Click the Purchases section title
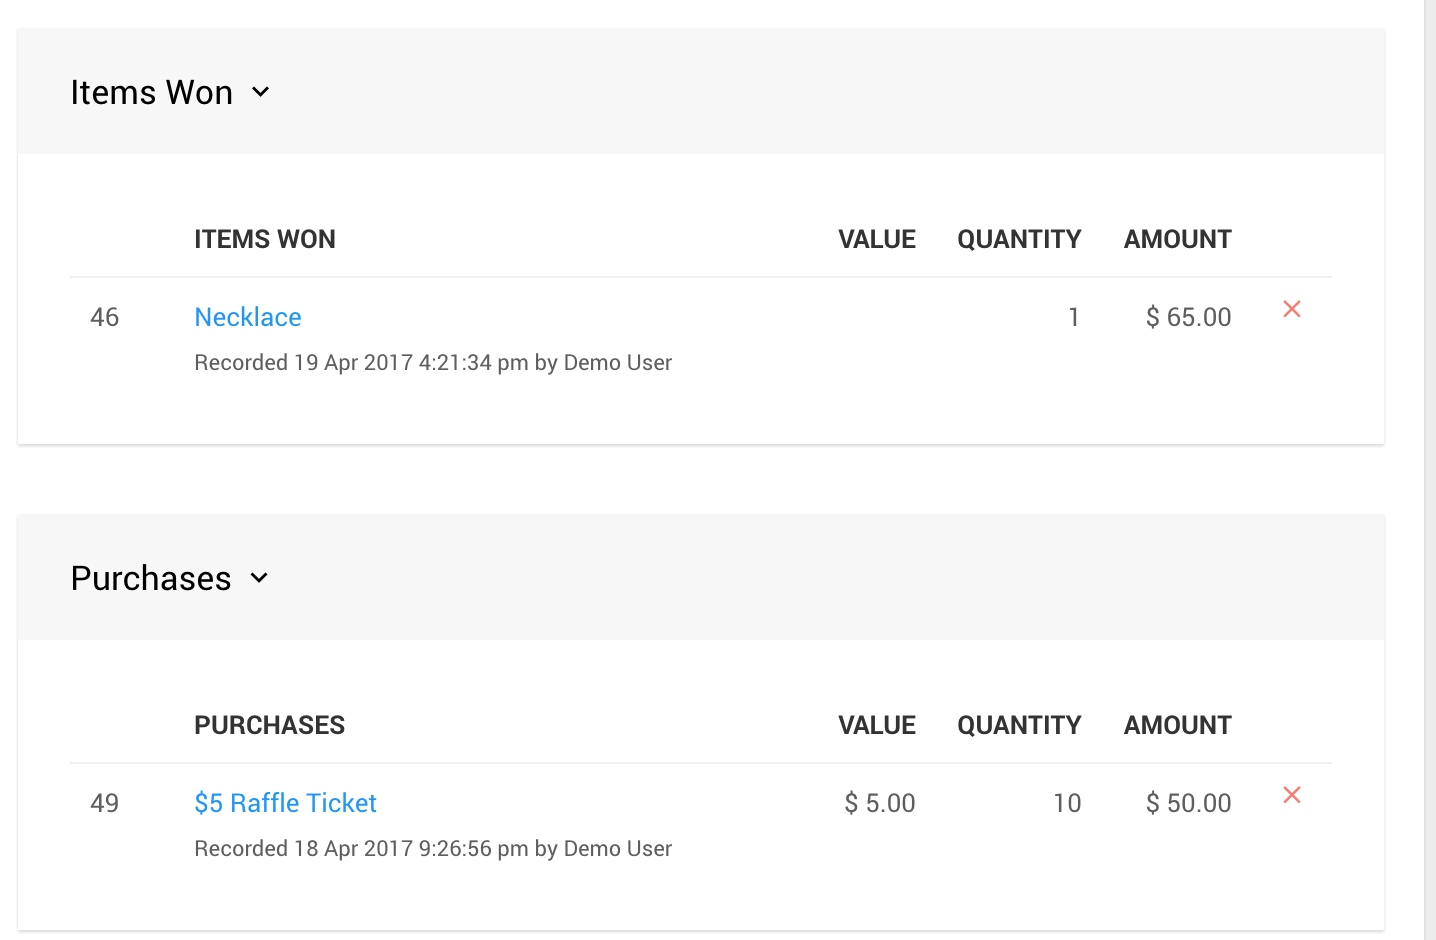 [151, 578]
